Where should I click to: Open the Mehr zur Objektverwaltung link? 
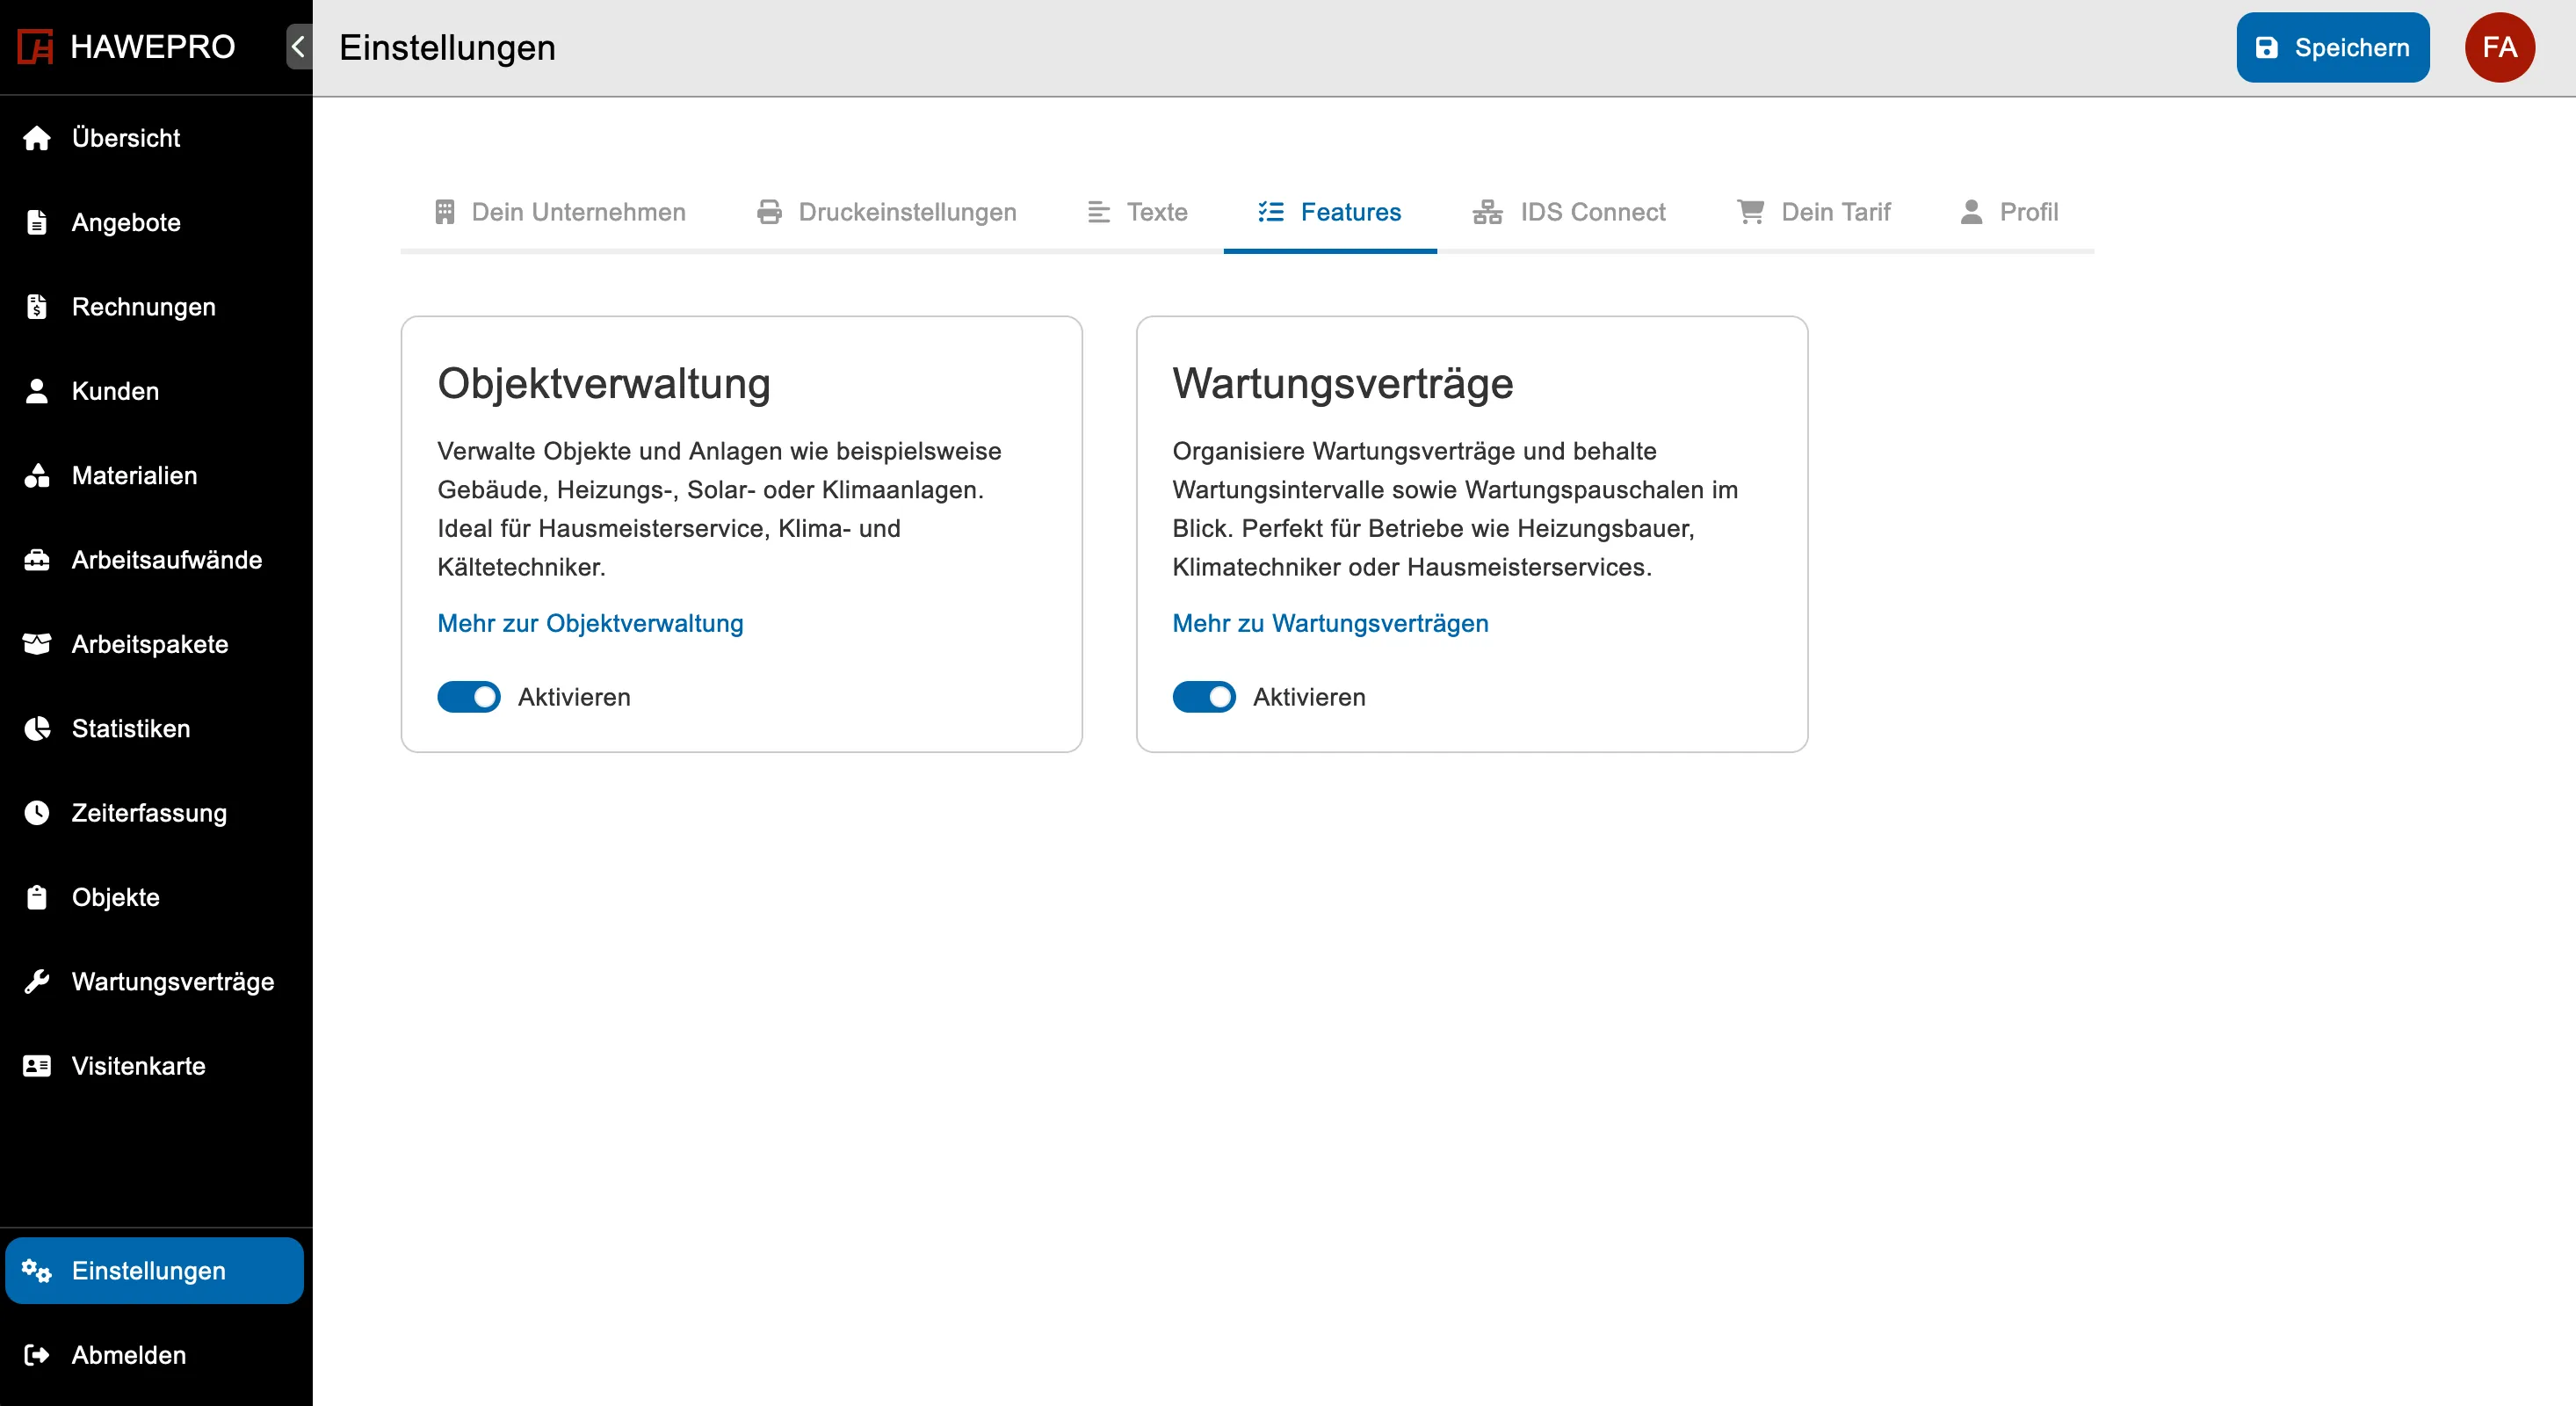[x=590, y=623]
